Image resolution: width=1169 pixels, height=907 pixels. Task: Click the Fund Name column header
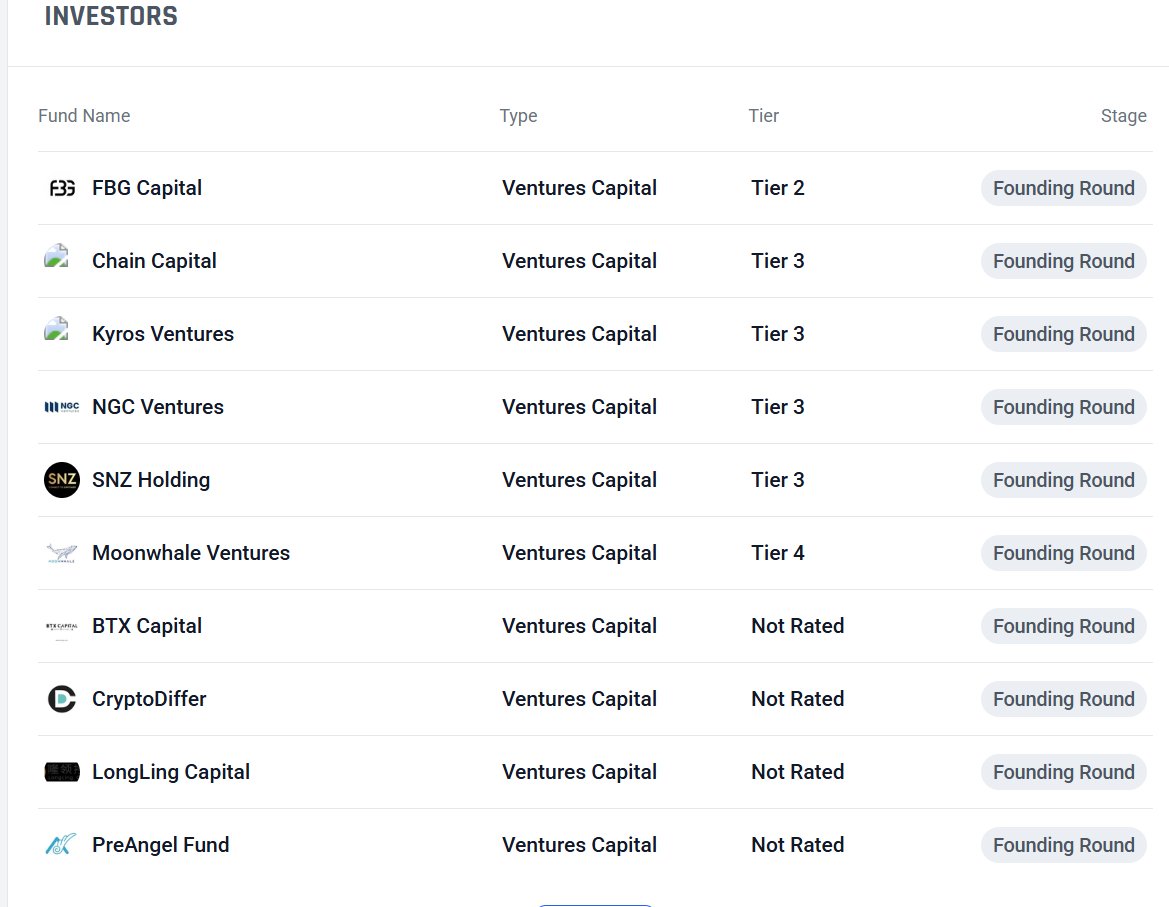[x=84, y=116]
